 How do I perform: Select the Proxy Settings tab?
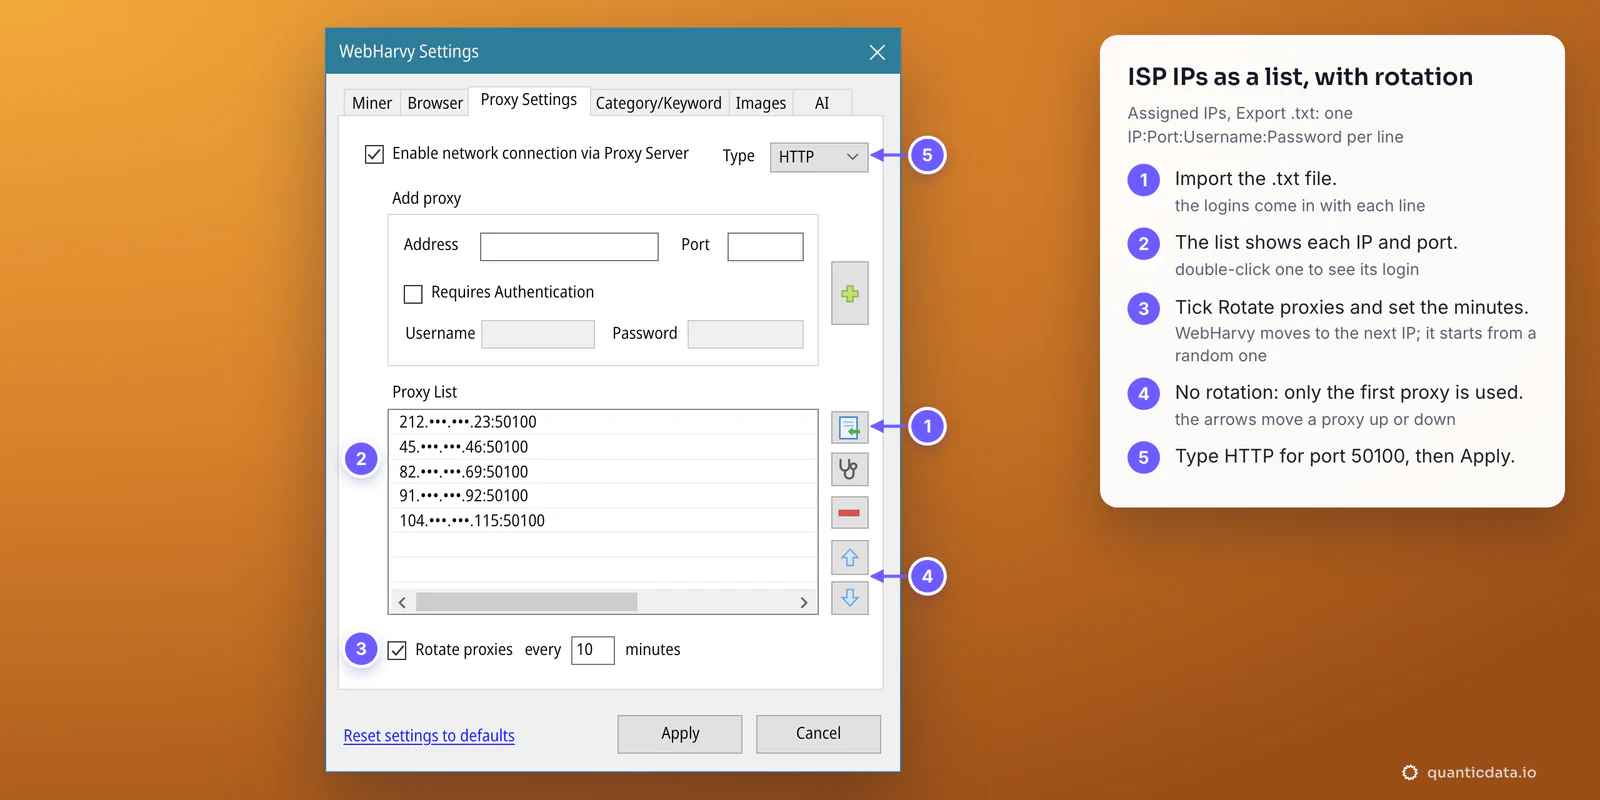point(529,100)
